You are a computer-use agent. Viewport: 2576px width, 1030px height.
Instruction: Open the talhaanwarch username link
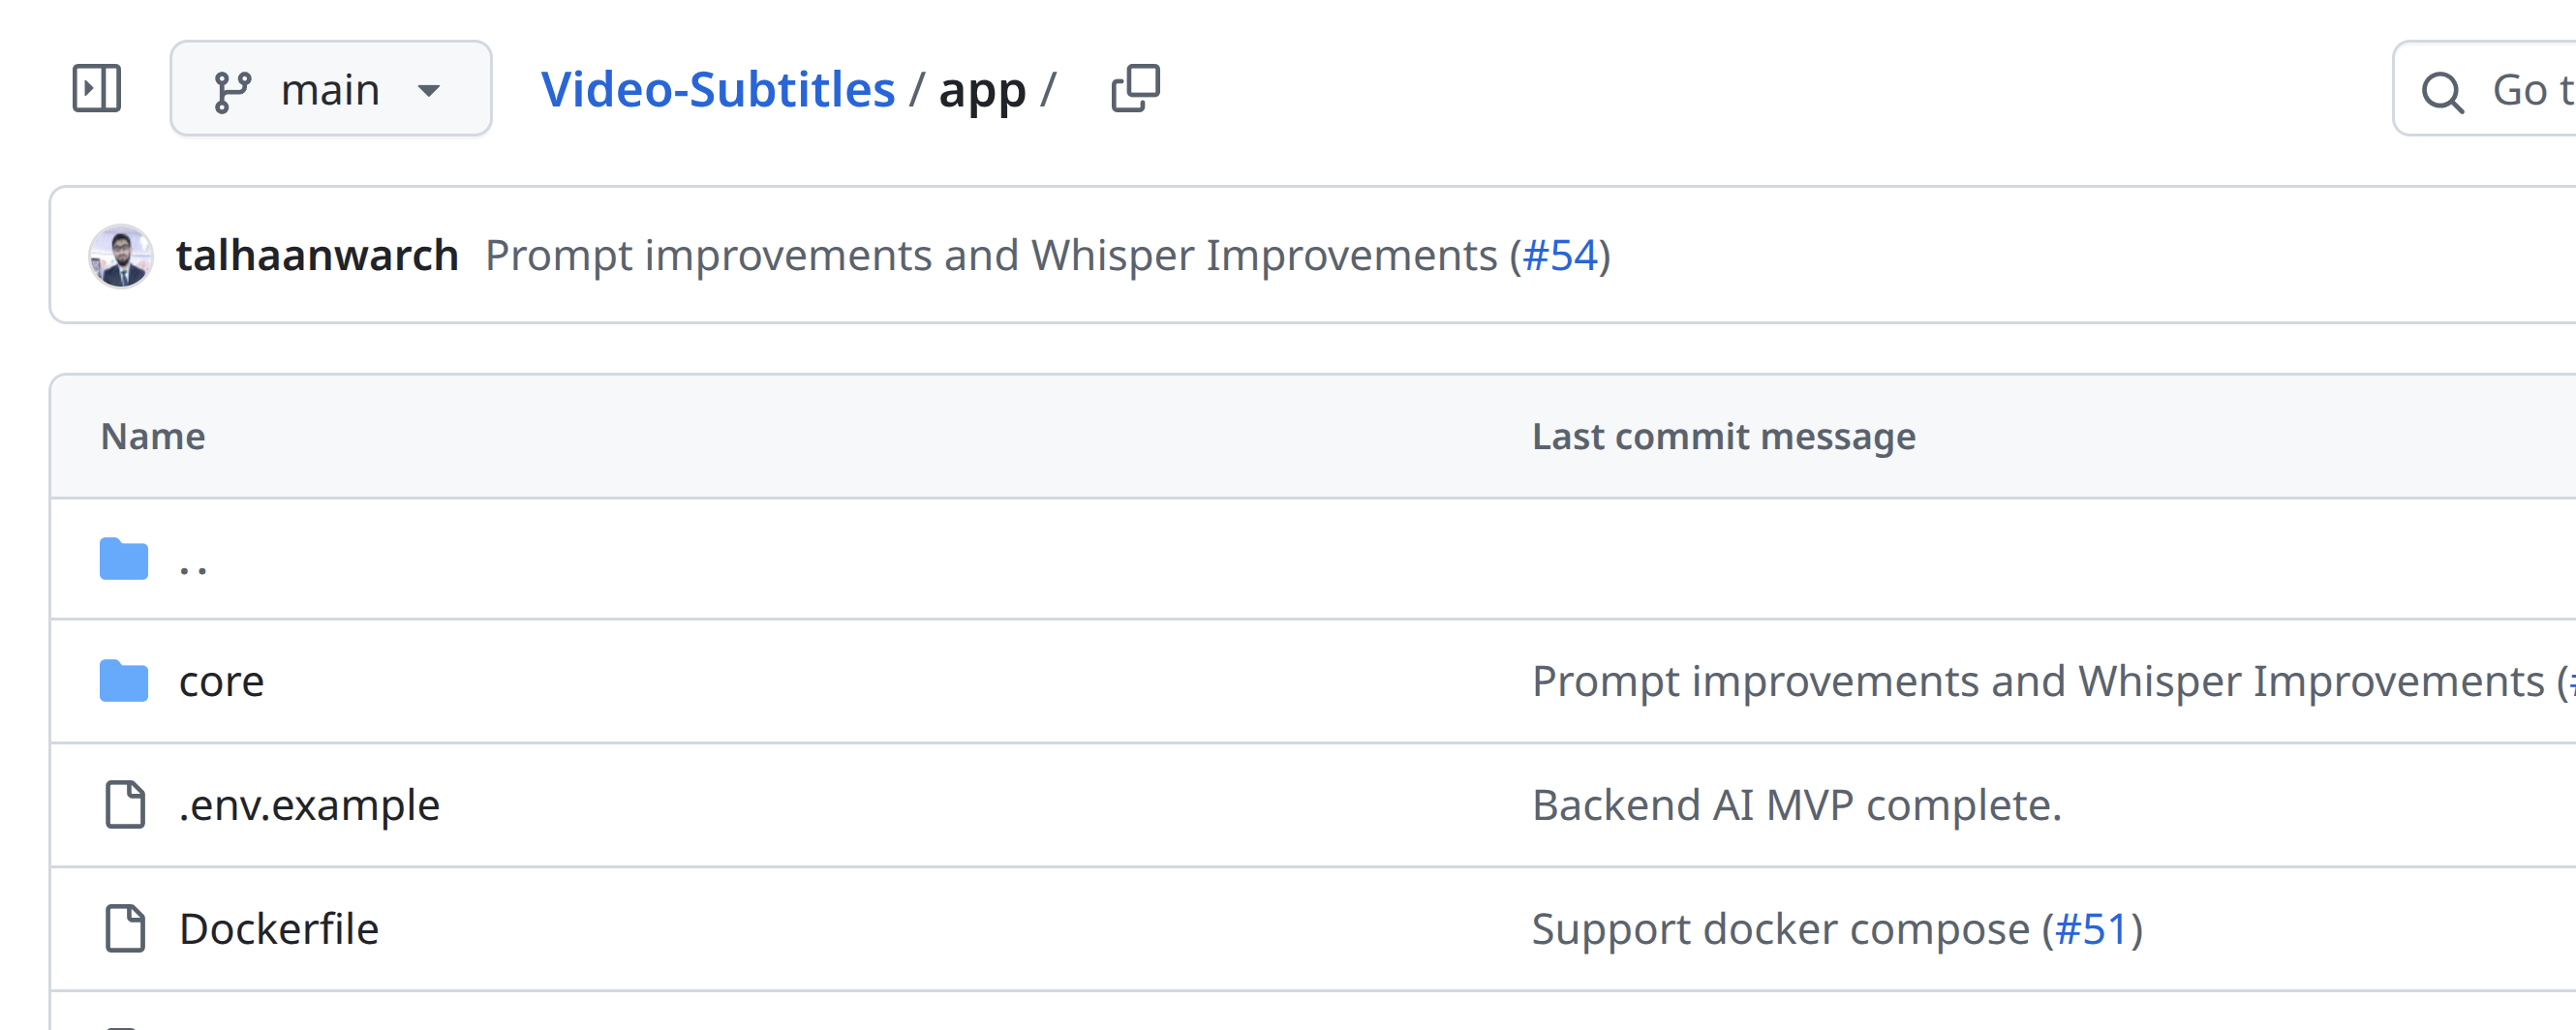point(317,255)
